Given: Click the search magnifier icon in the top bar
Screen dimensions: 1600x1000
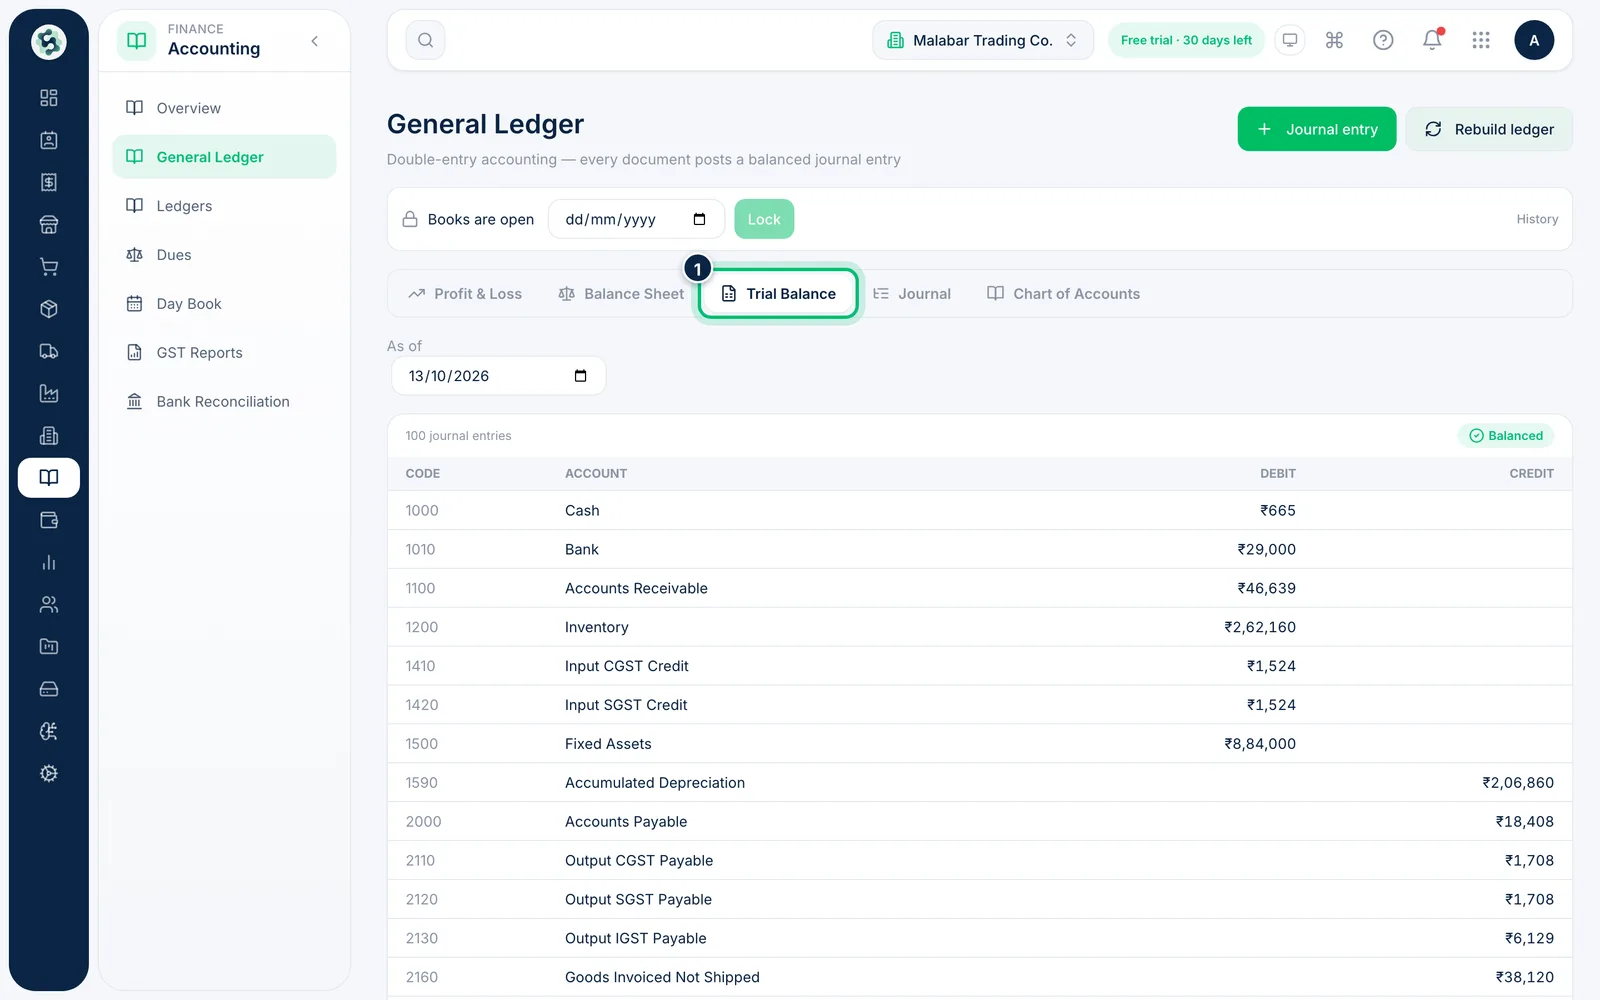Looking at the screenshot, I should [x=425, y=40].
